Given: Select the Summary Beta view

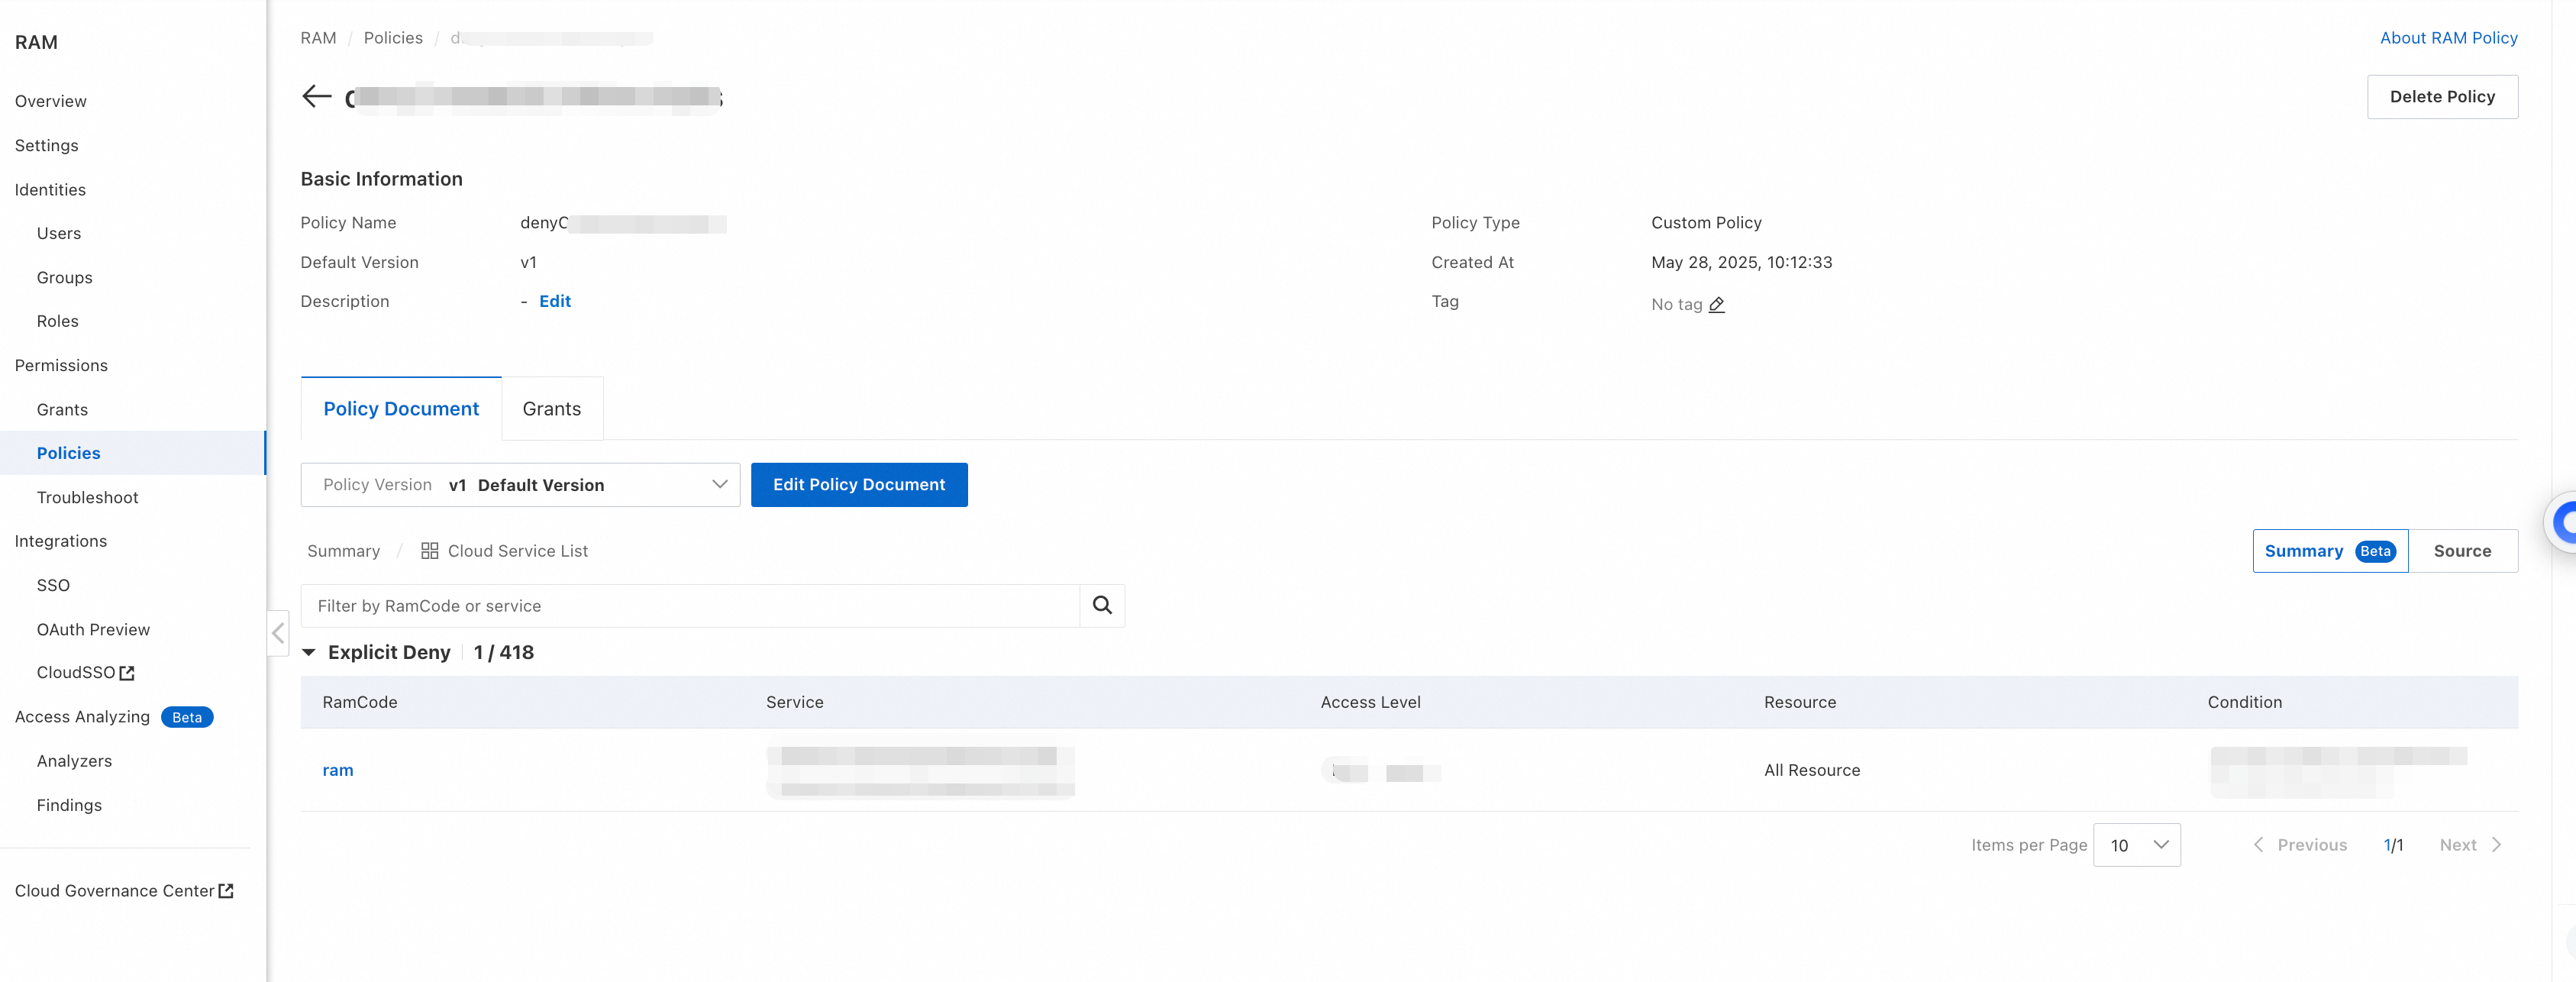Looking at the screenshot, I should [2330, 551].
